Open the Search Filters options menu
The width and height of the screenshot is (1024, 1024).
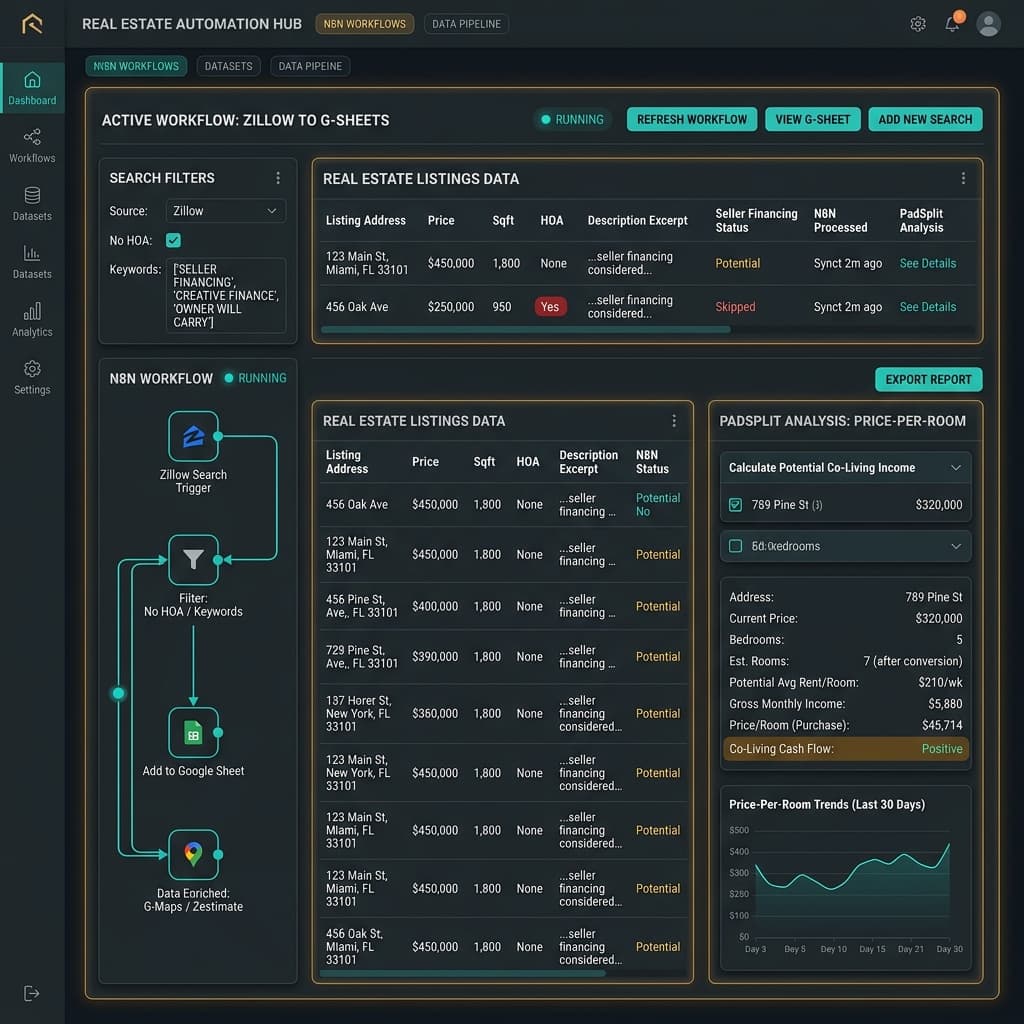(x=278, y=178)
